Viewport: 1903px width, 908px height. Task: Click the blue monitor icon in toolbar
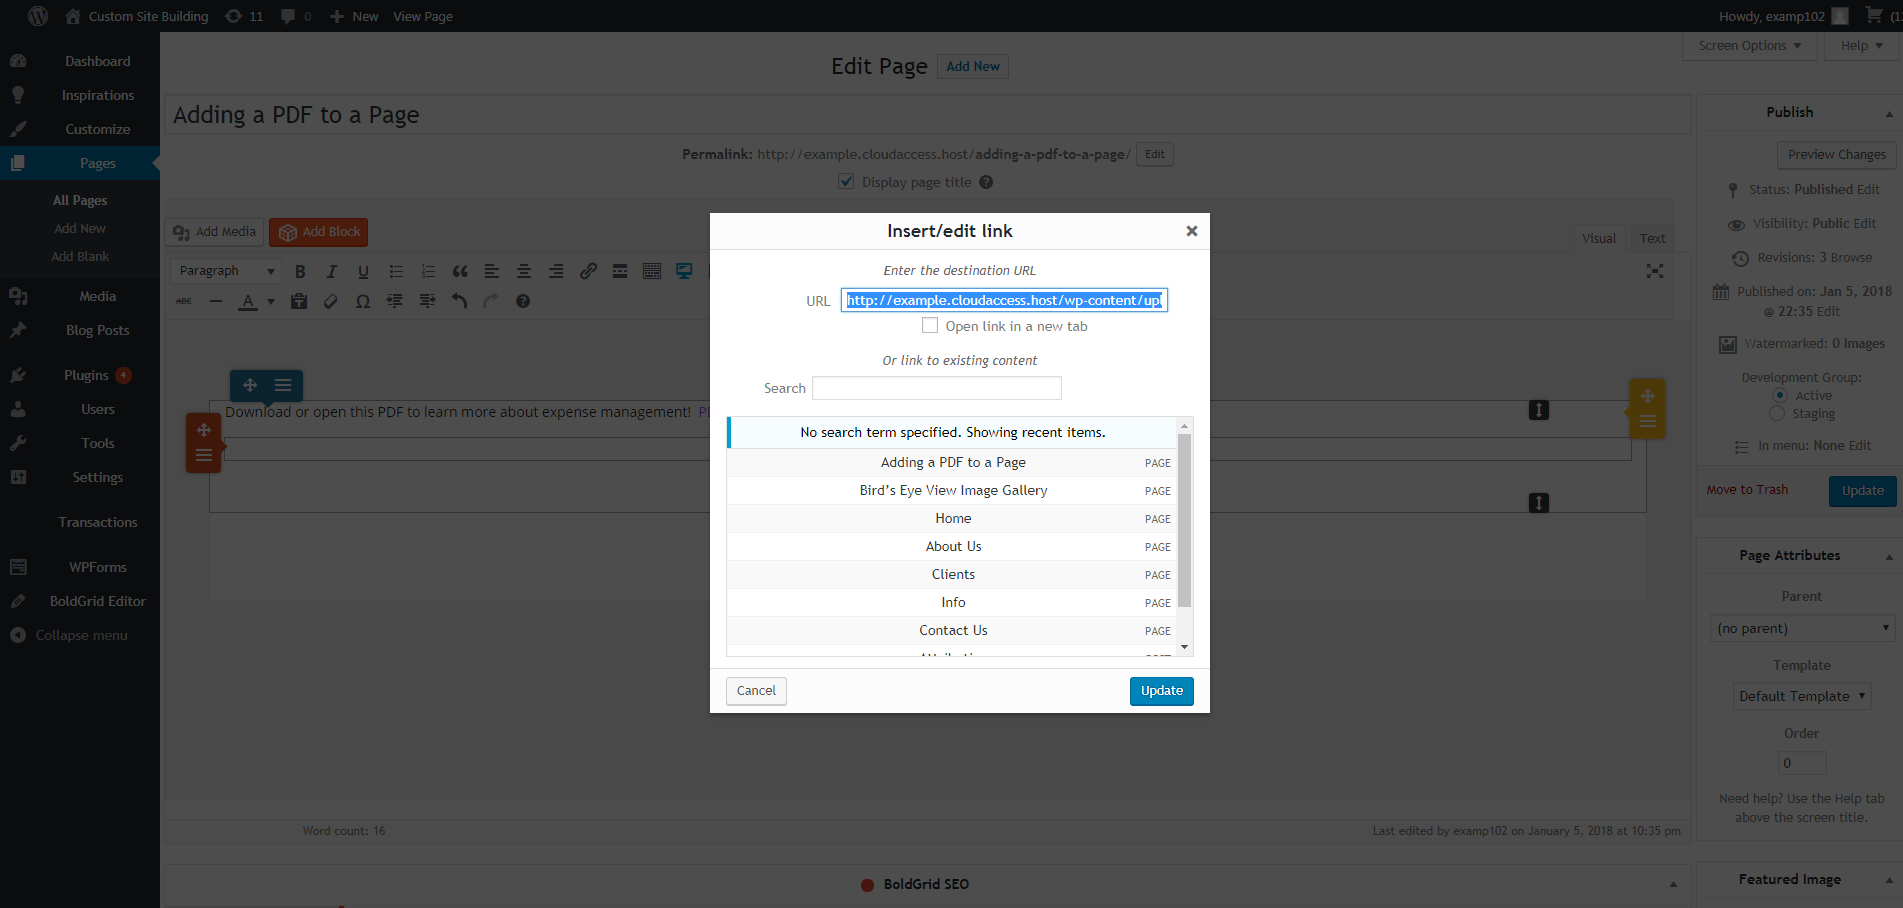[684, 271]
